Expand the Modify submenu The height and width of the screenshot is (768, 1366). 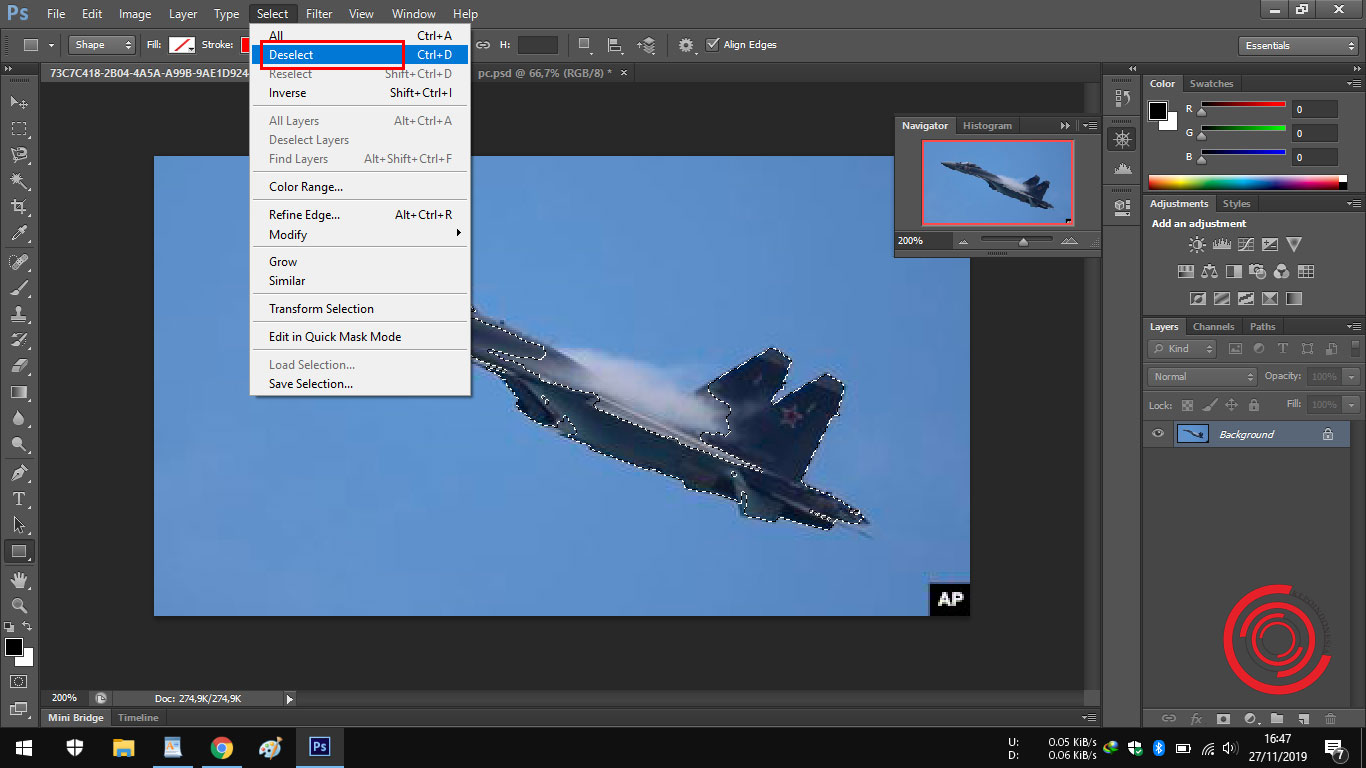pos(360,234)
